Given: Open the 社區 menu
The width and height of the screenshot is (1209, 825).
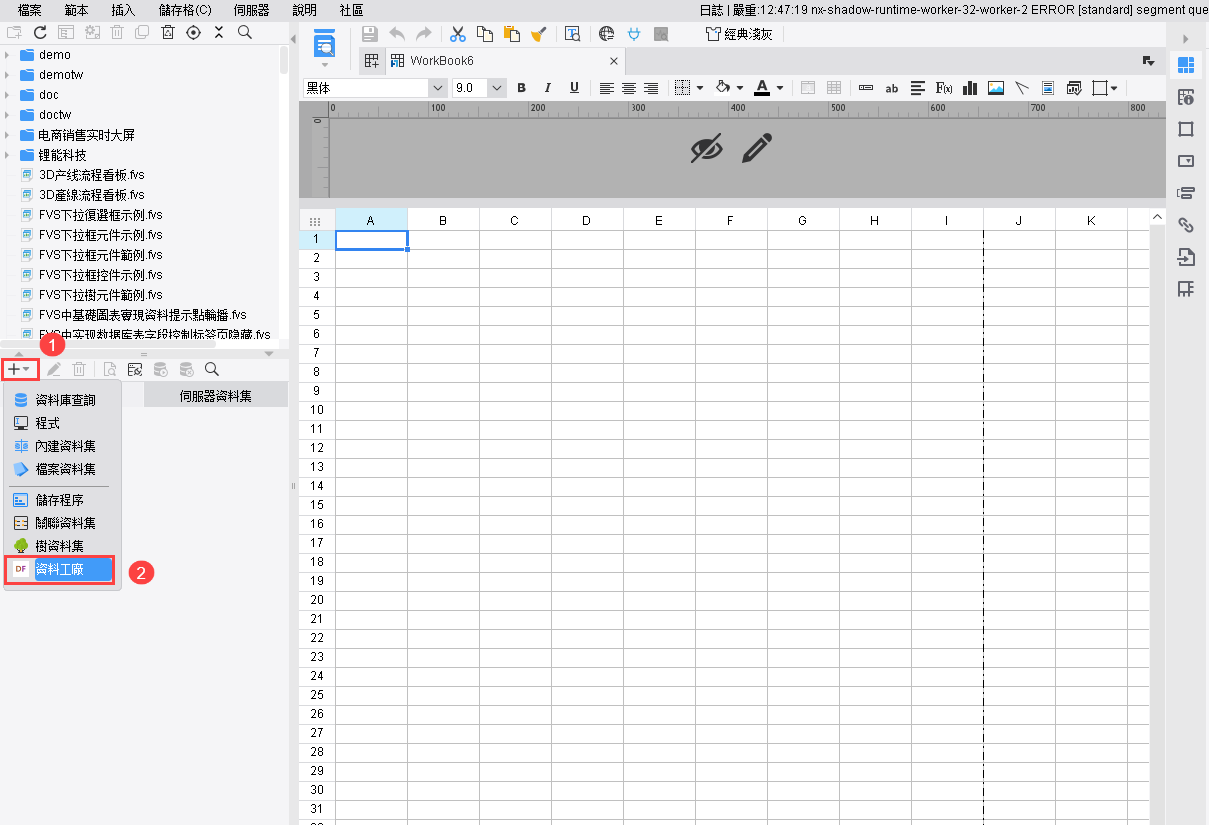Looking at the screenshot, I should click(x=351, y=10).
